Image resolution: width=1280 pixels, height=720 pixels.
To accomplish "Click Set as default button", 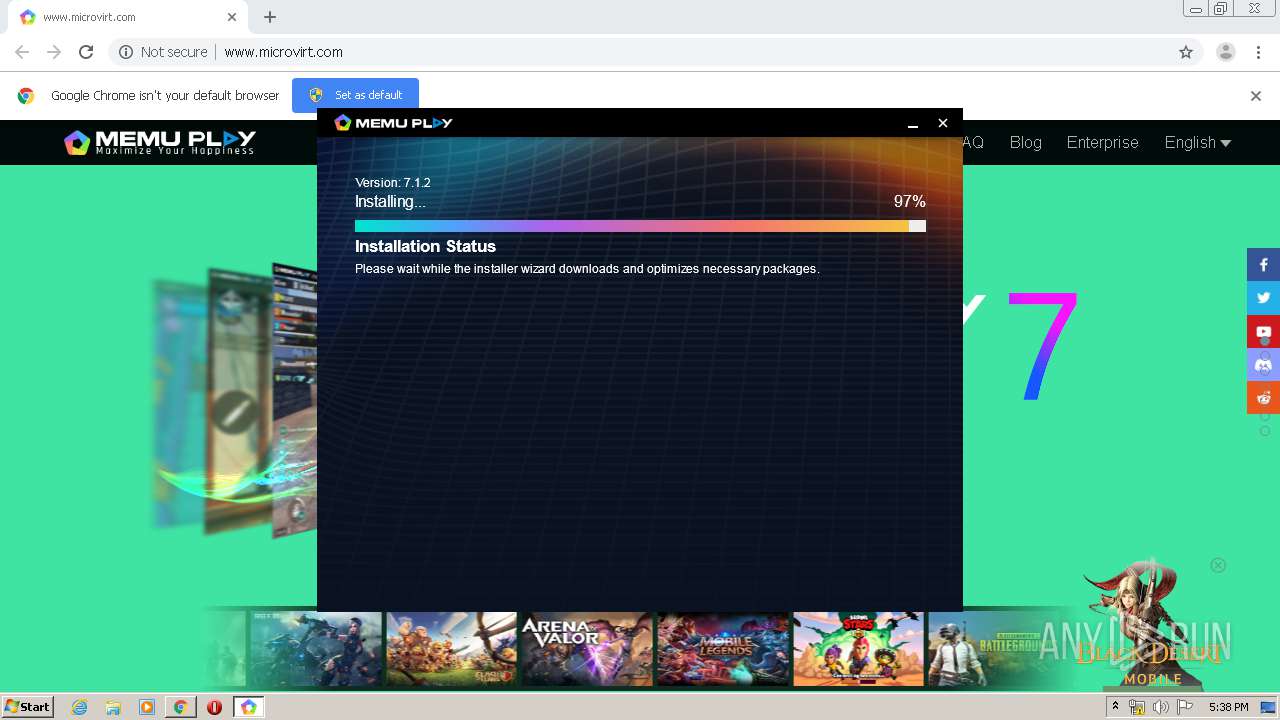I will click(355, 95).
